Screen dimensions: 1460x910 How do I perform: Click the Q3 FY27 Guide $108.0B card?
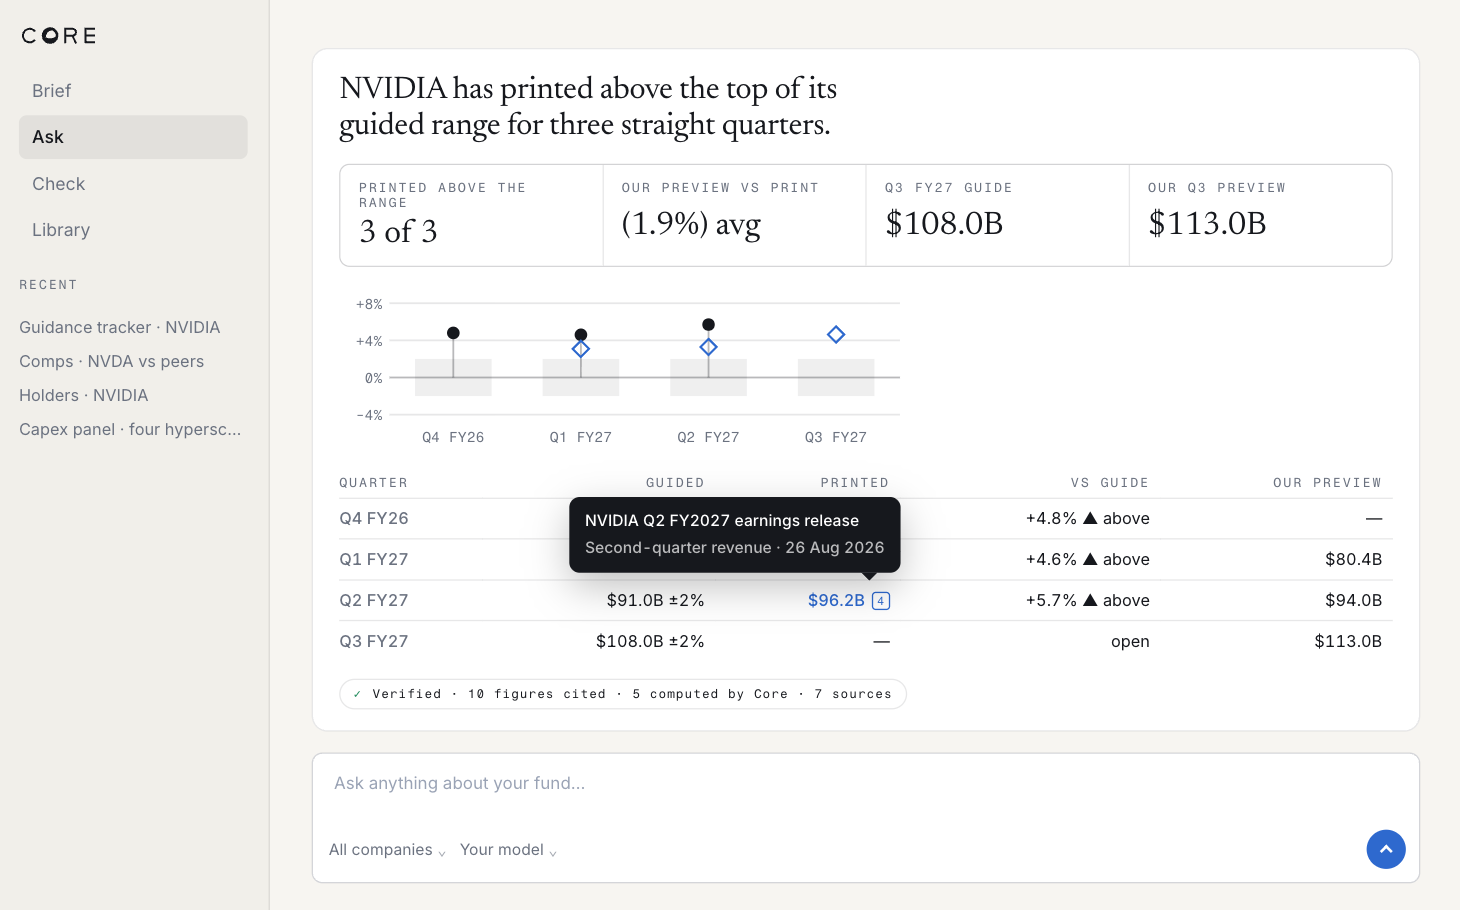(998, 216)
